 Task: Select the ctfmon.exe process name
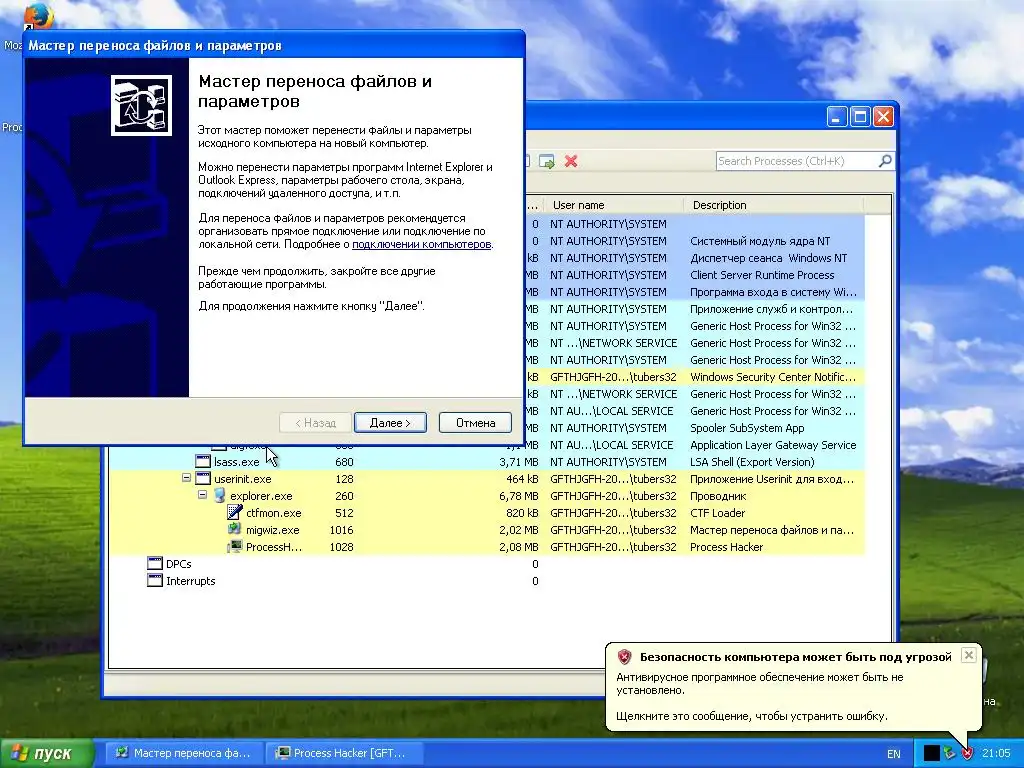point(274,513)
